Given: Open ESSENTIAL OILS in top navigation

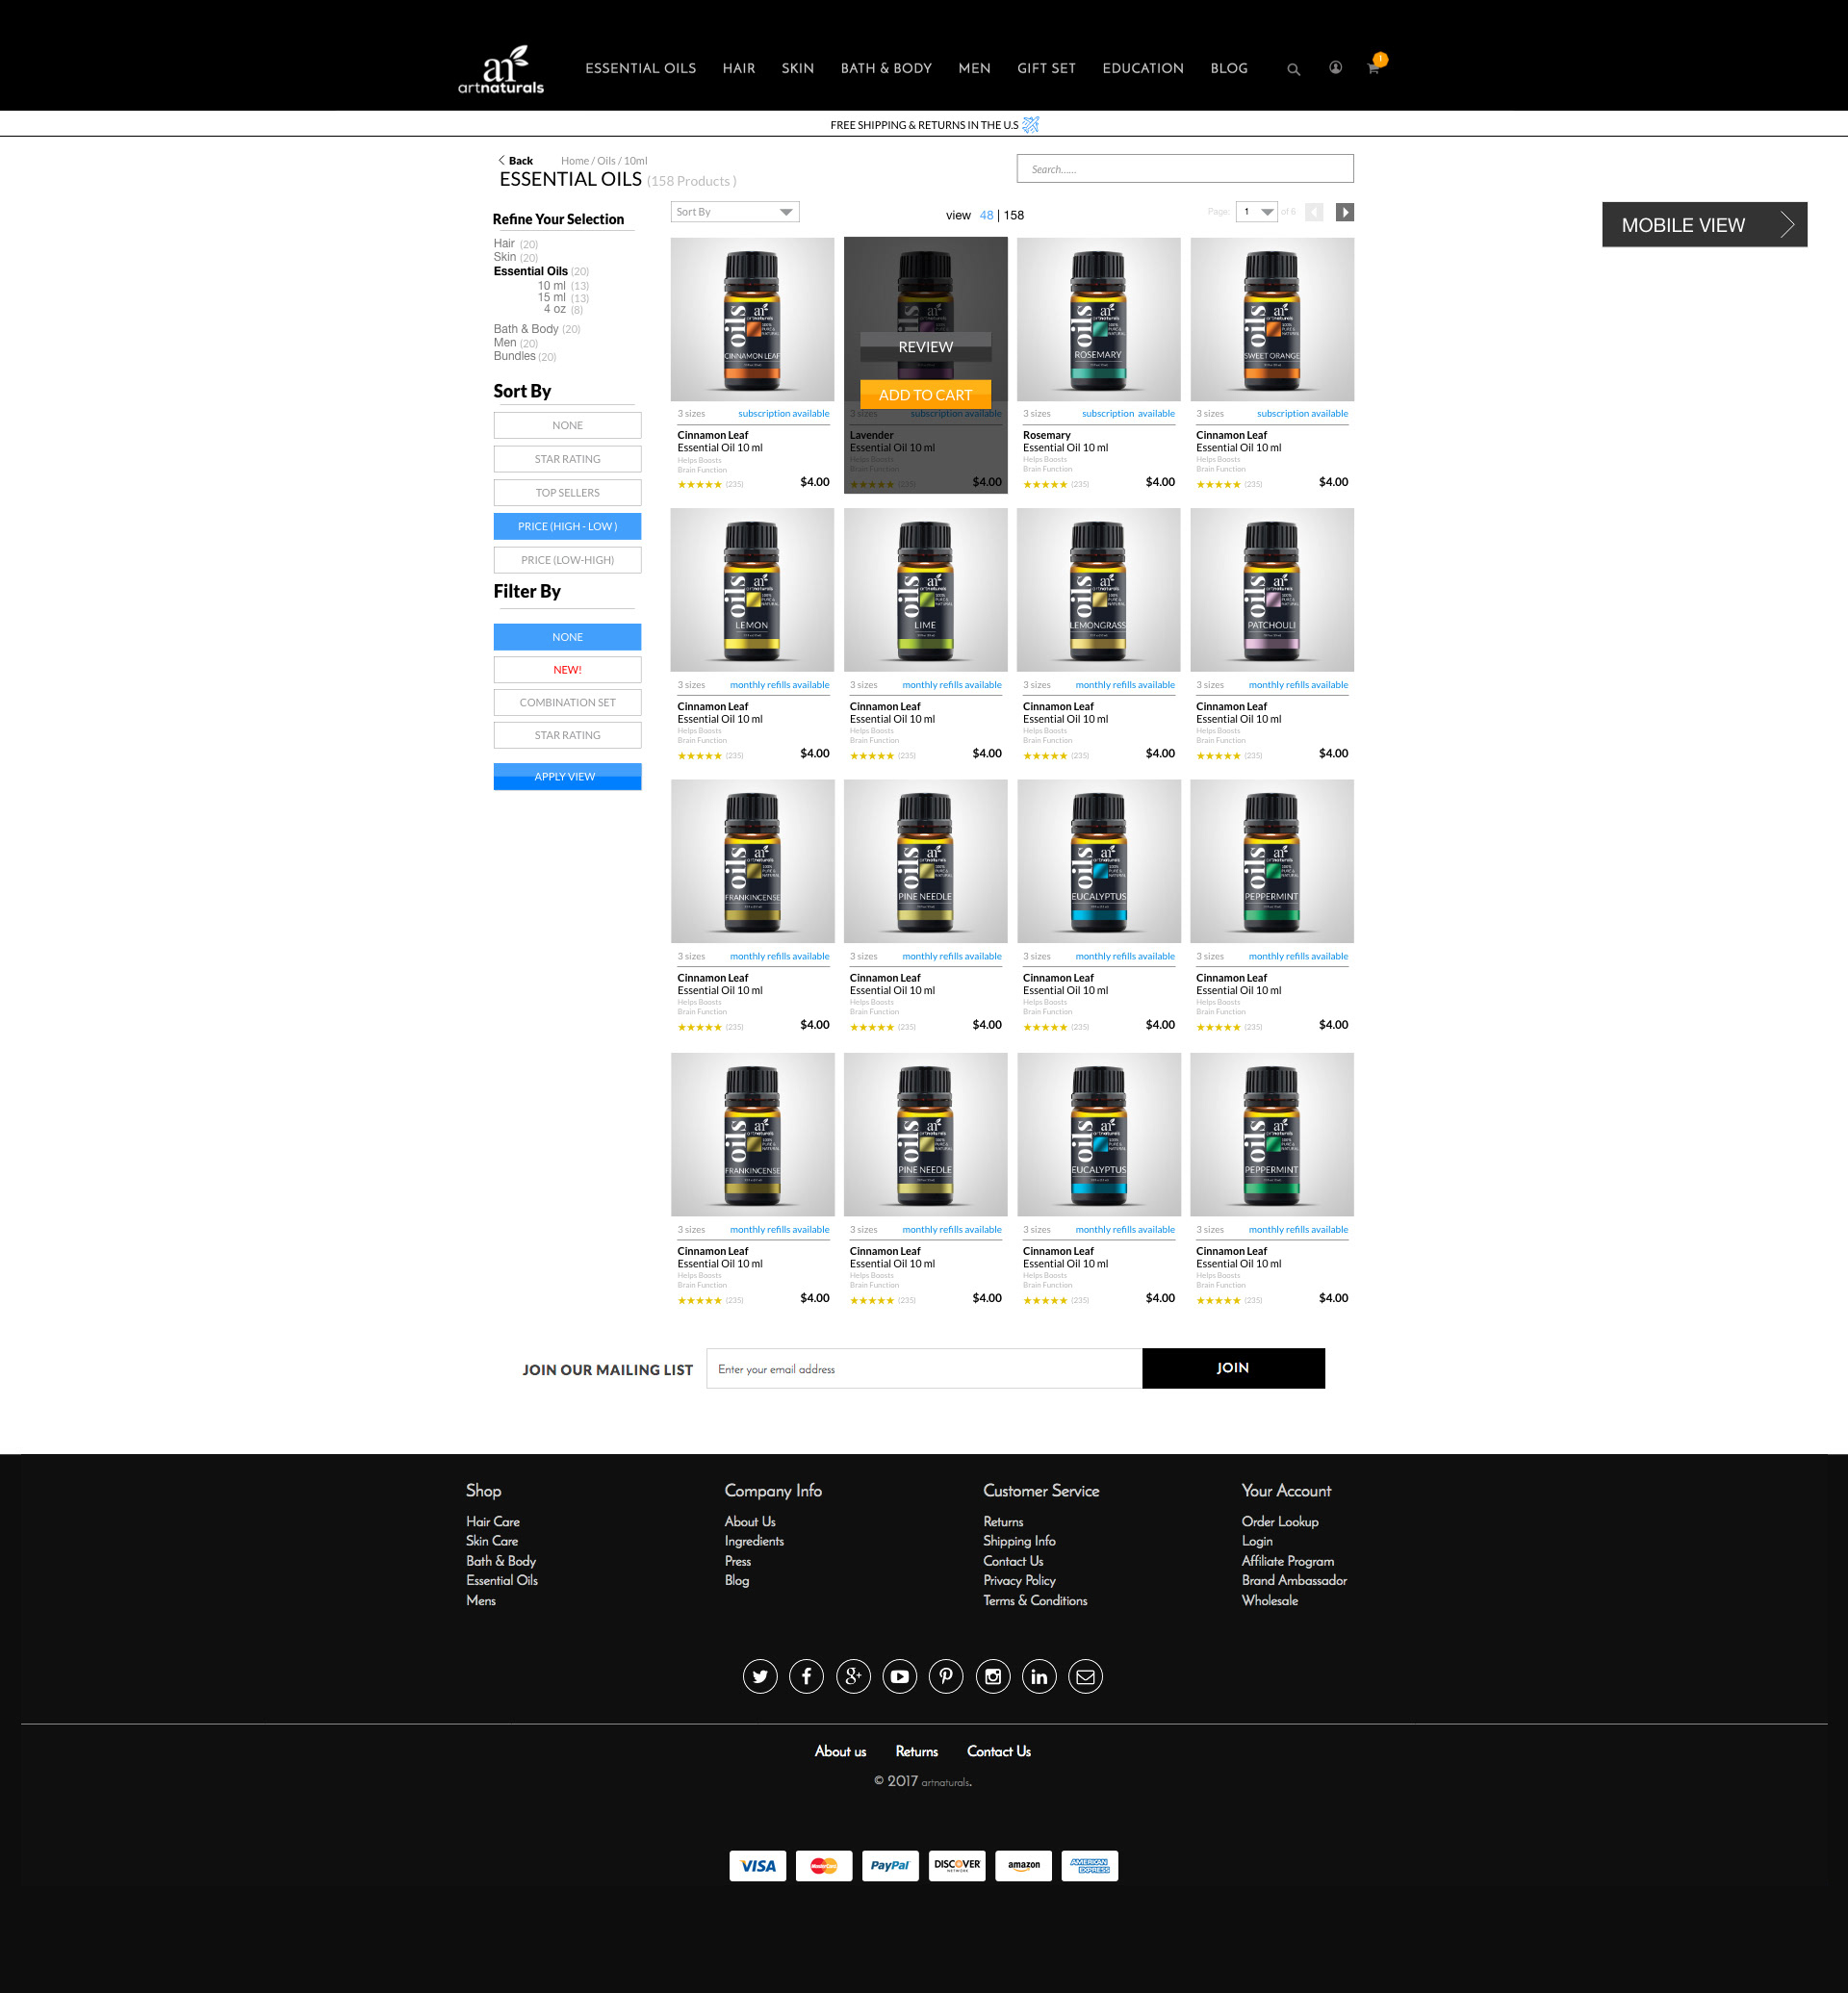Looking at the screenshot, I should [640, 68].
